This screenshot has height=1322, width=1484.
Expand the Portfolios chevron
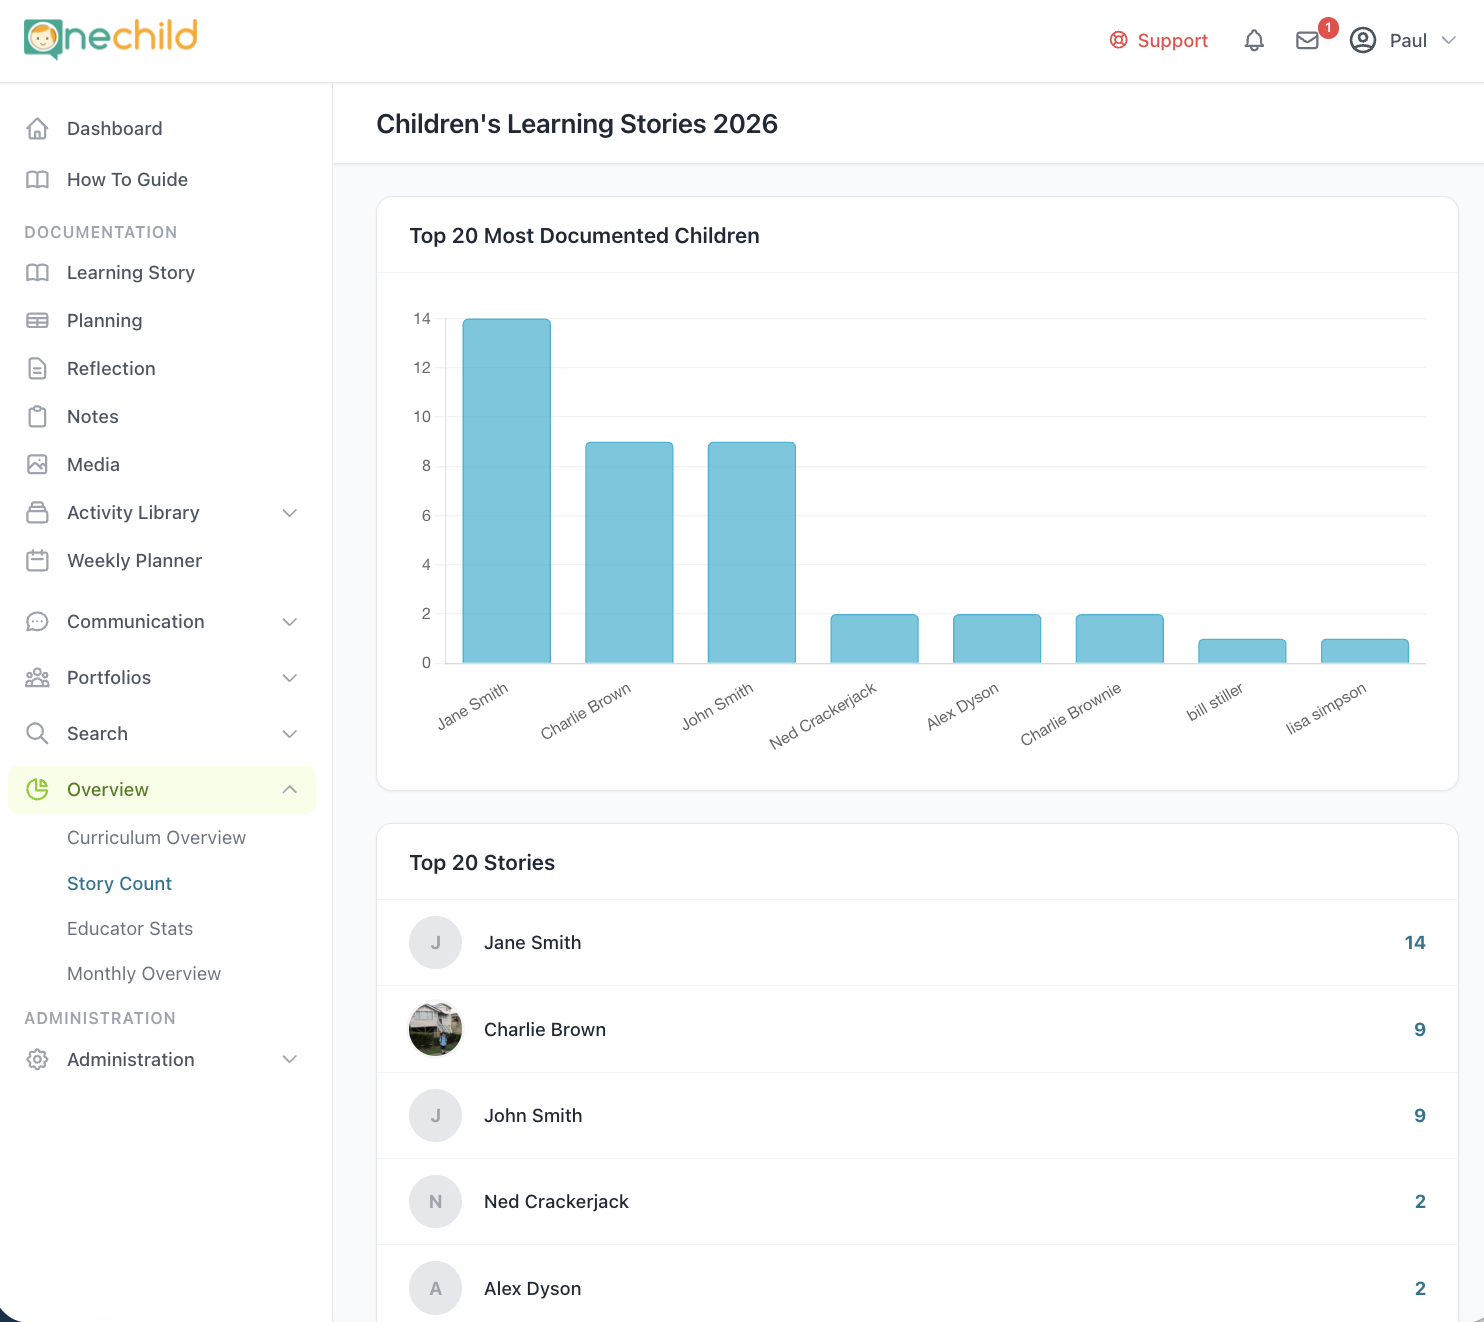pyautogui.click(x=290, y=678)
